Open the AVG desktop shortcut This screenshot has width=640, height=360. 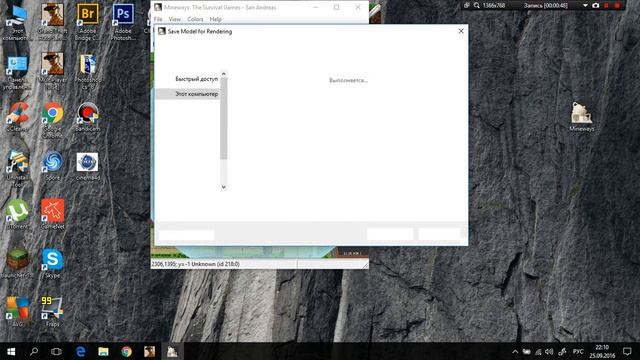17,312
